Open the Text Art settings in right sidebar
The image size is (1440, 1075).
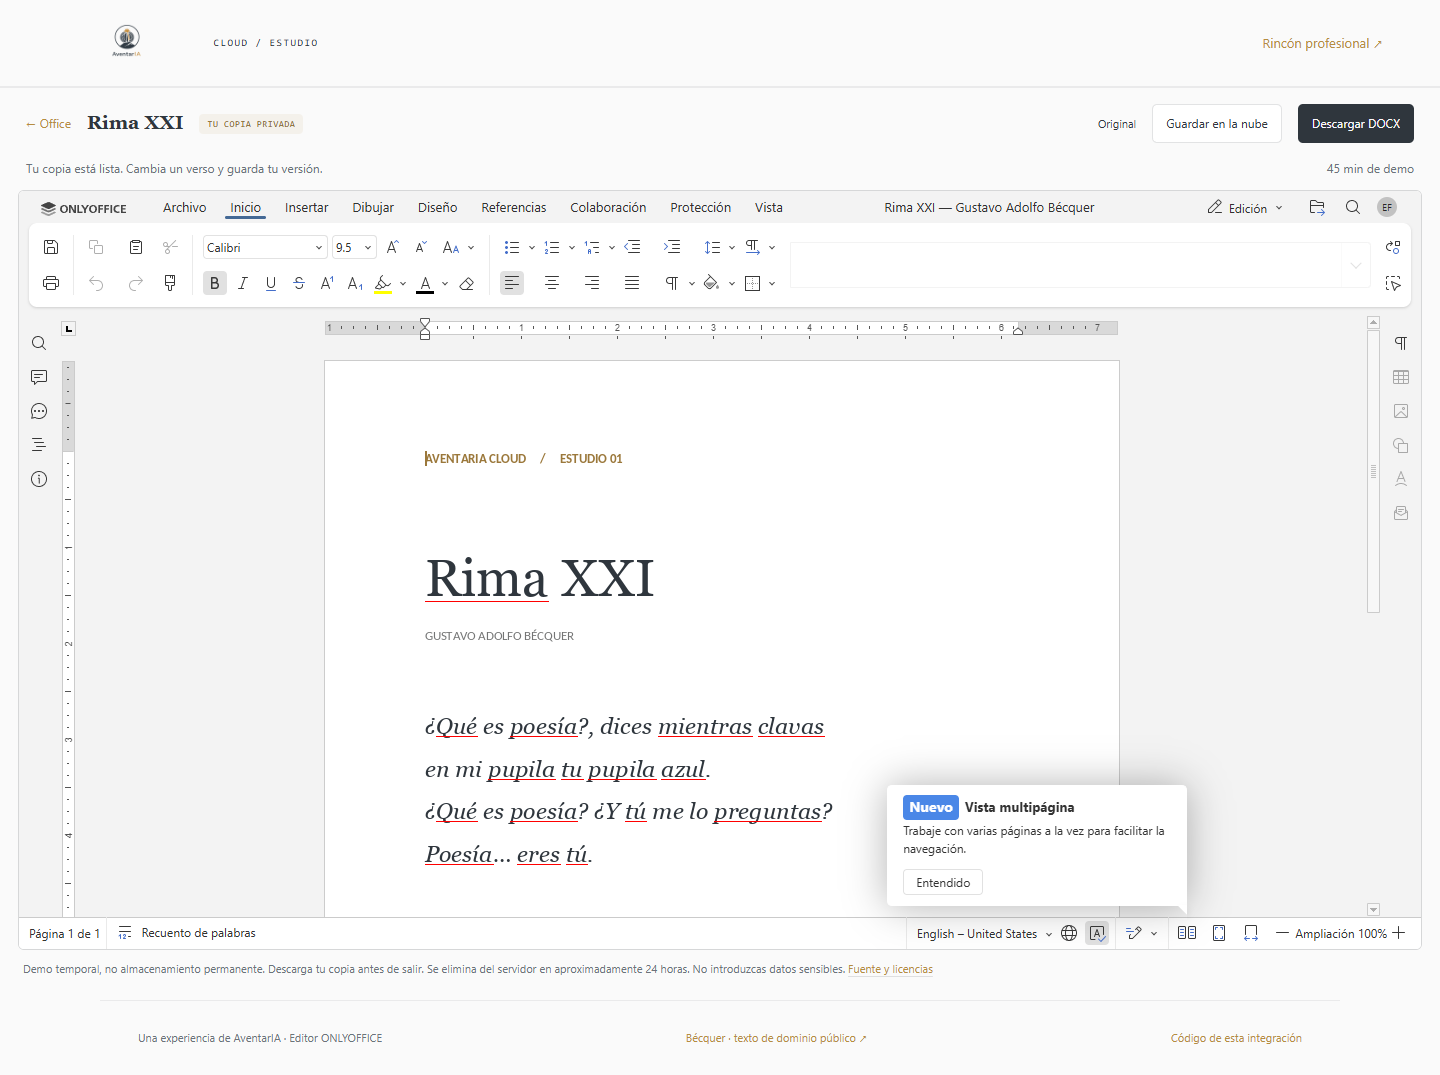(1401, 479)
